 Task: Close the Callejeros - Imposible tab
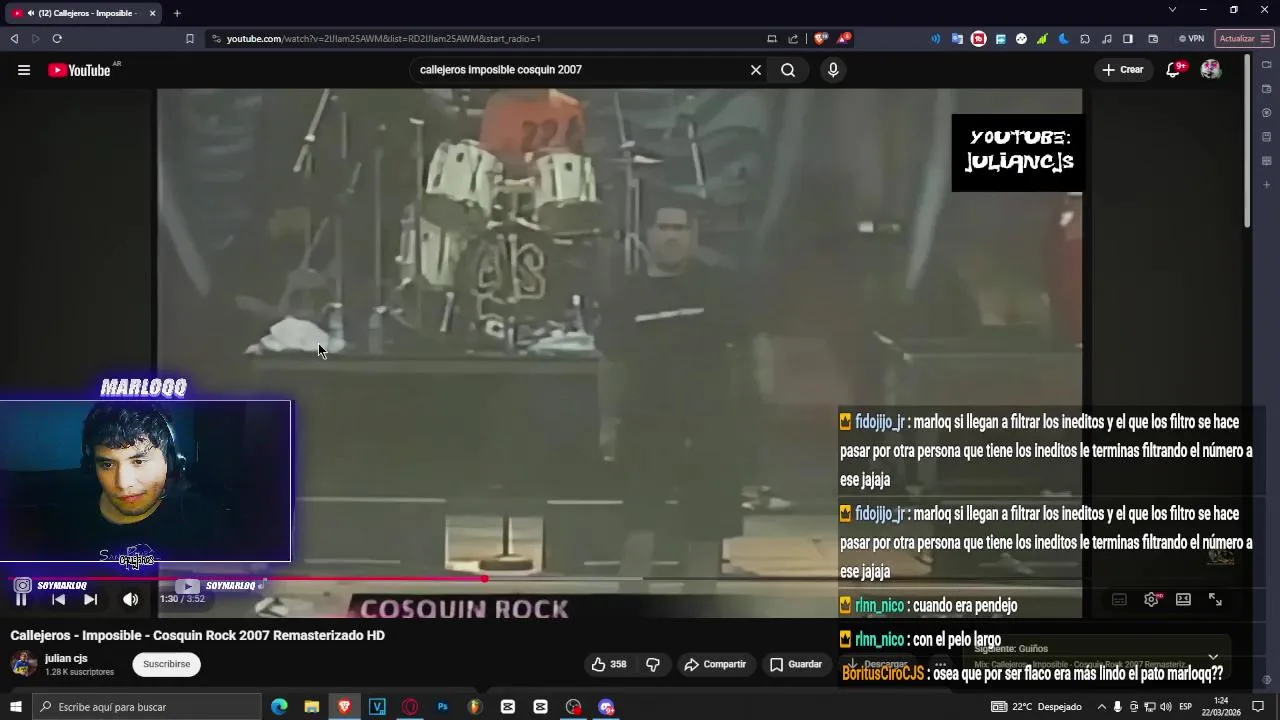pos(152,13)
